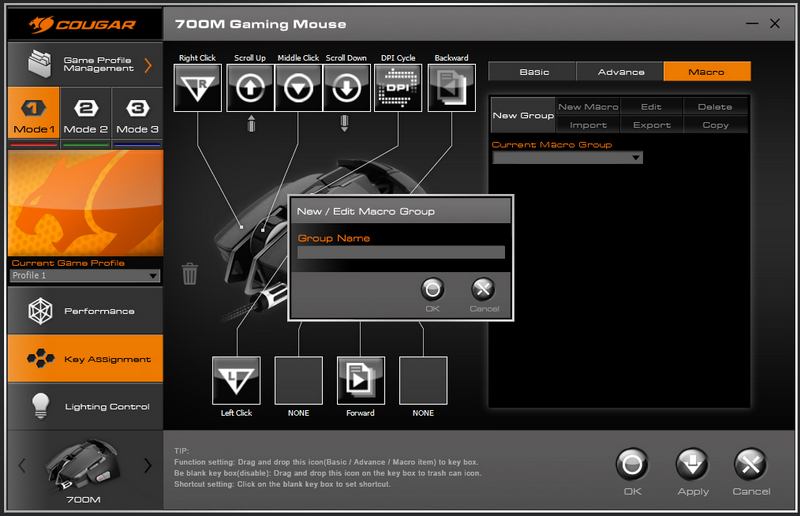Cancel the New / Edit Macro Group dialog
Screen dimensions: 800x516
(x=483, y=290)
